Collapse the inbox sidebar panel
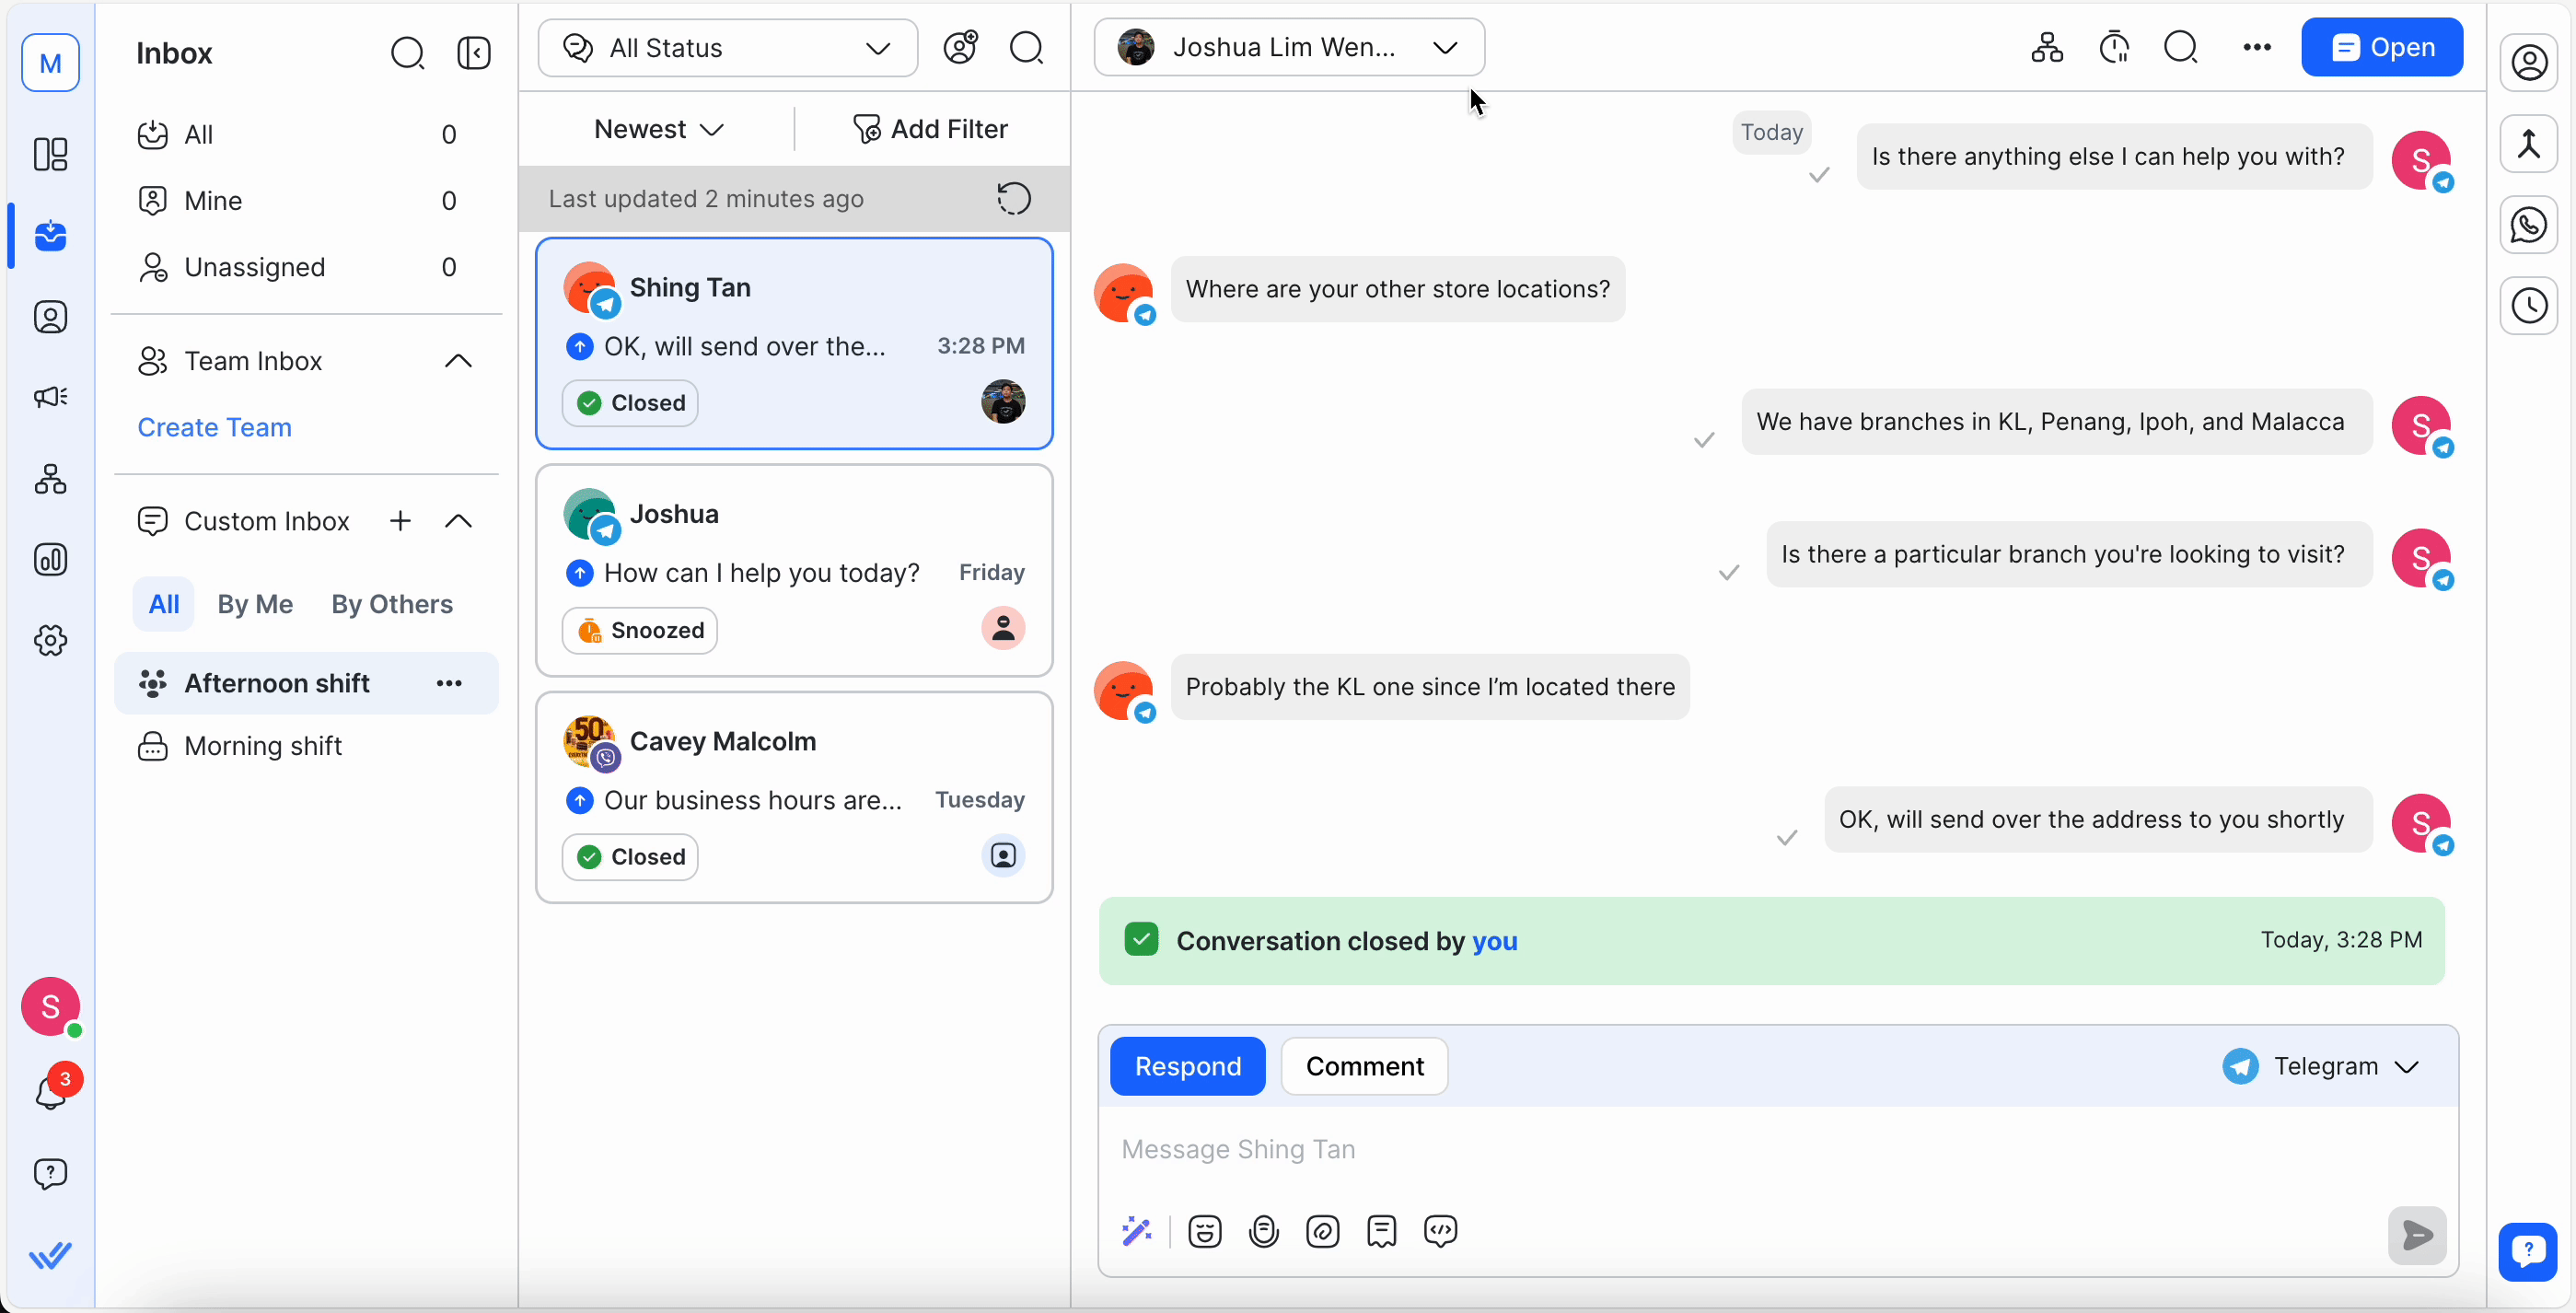Viewport: 2576px width, 1313px height. click(473, 53)
